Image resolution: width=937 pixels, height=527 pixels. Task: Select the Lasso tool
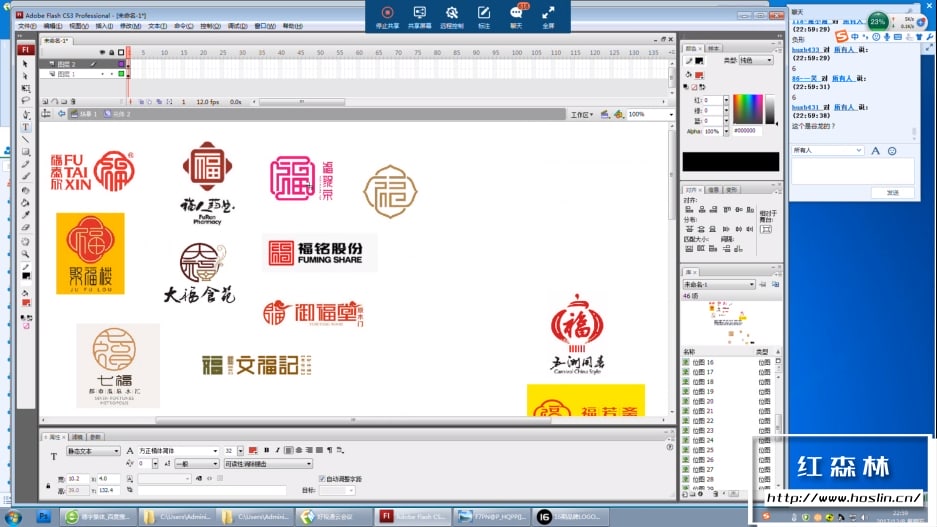click(x=26, y=100)
